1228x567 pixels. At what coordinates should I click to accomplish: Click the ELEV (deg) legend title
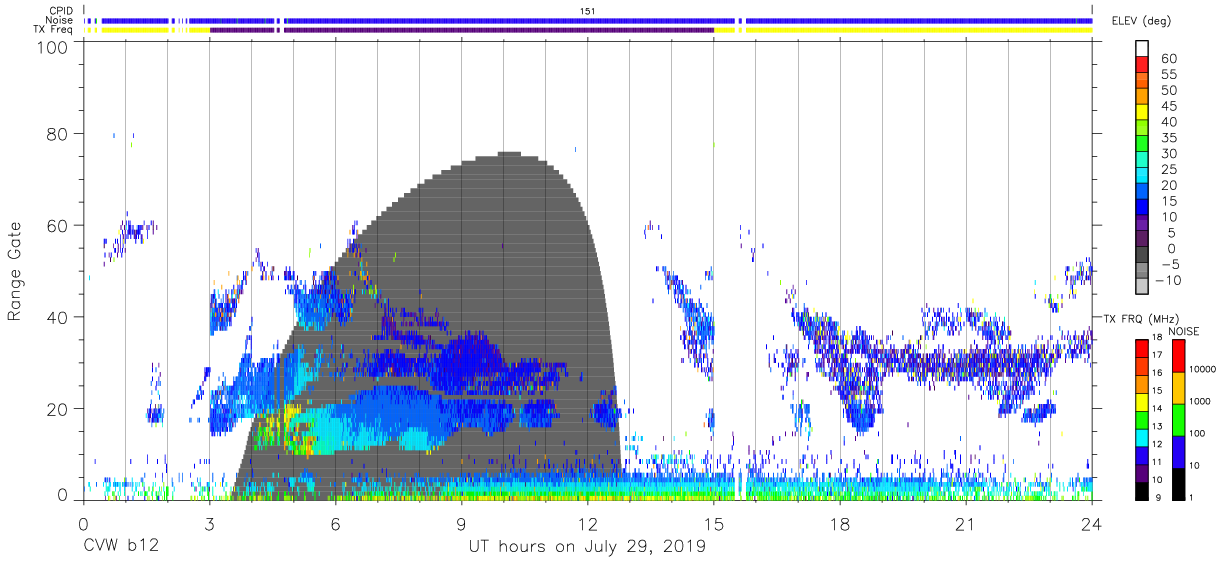pyautogui.click(x=1144, y=20)
